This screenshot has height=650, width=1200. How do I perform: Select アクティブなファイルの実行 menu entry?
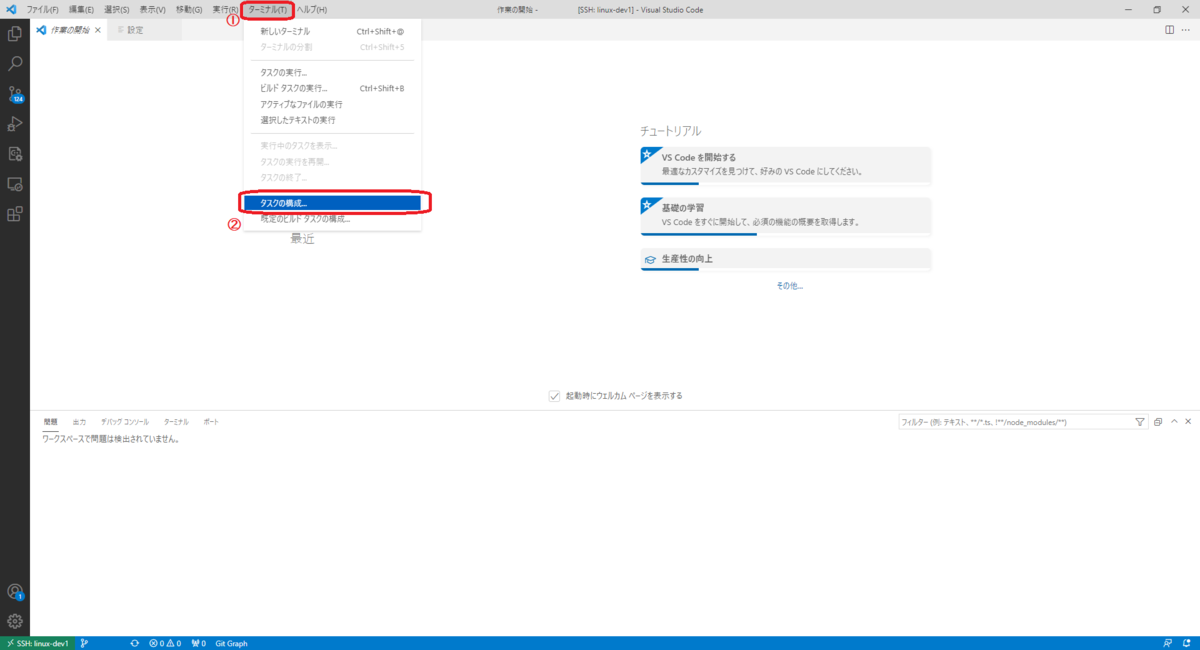pyautogui.click(x=332, y=104)
